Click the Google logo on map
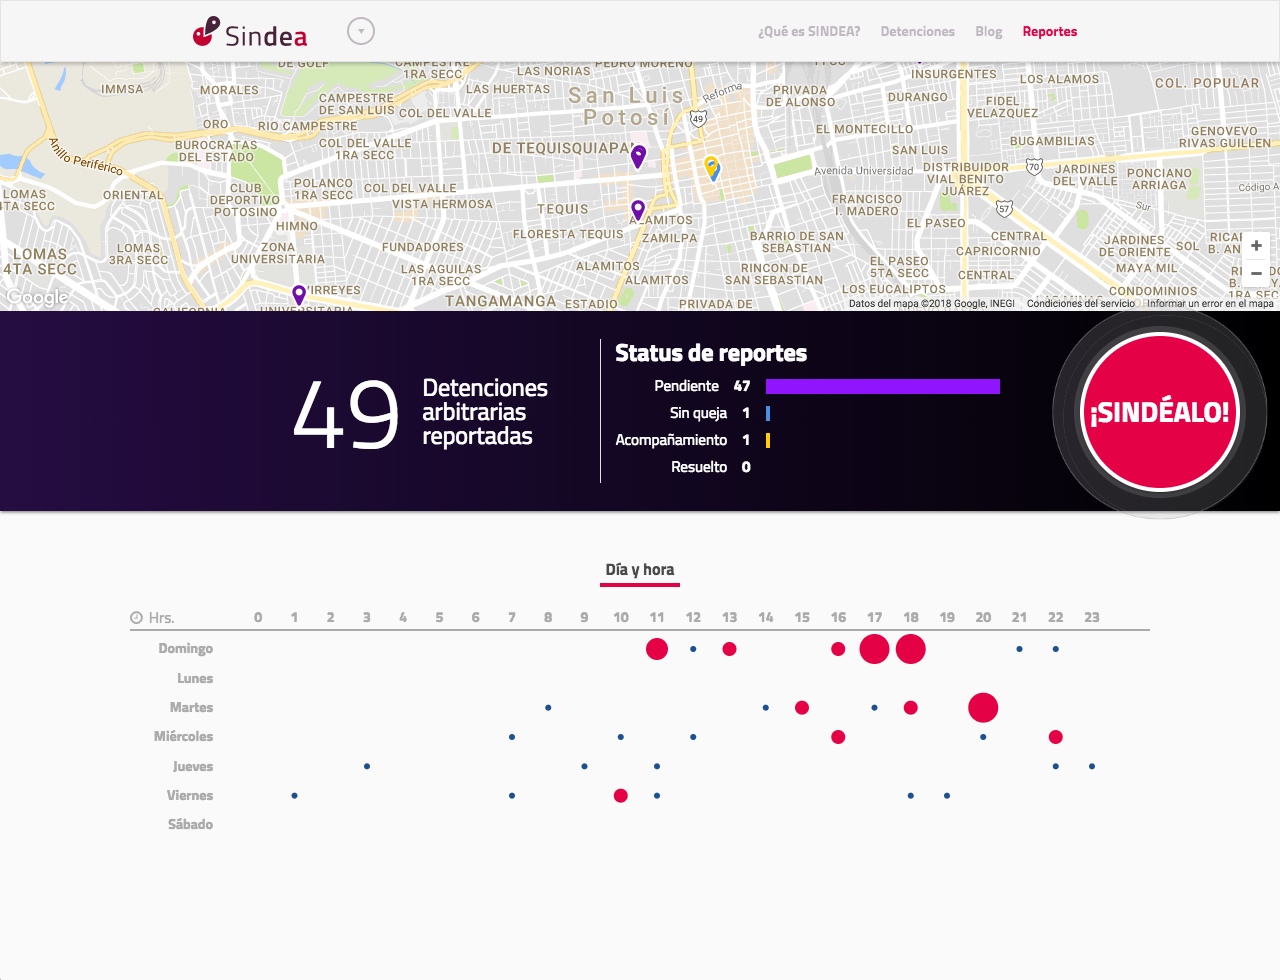 tap(38, 297)
